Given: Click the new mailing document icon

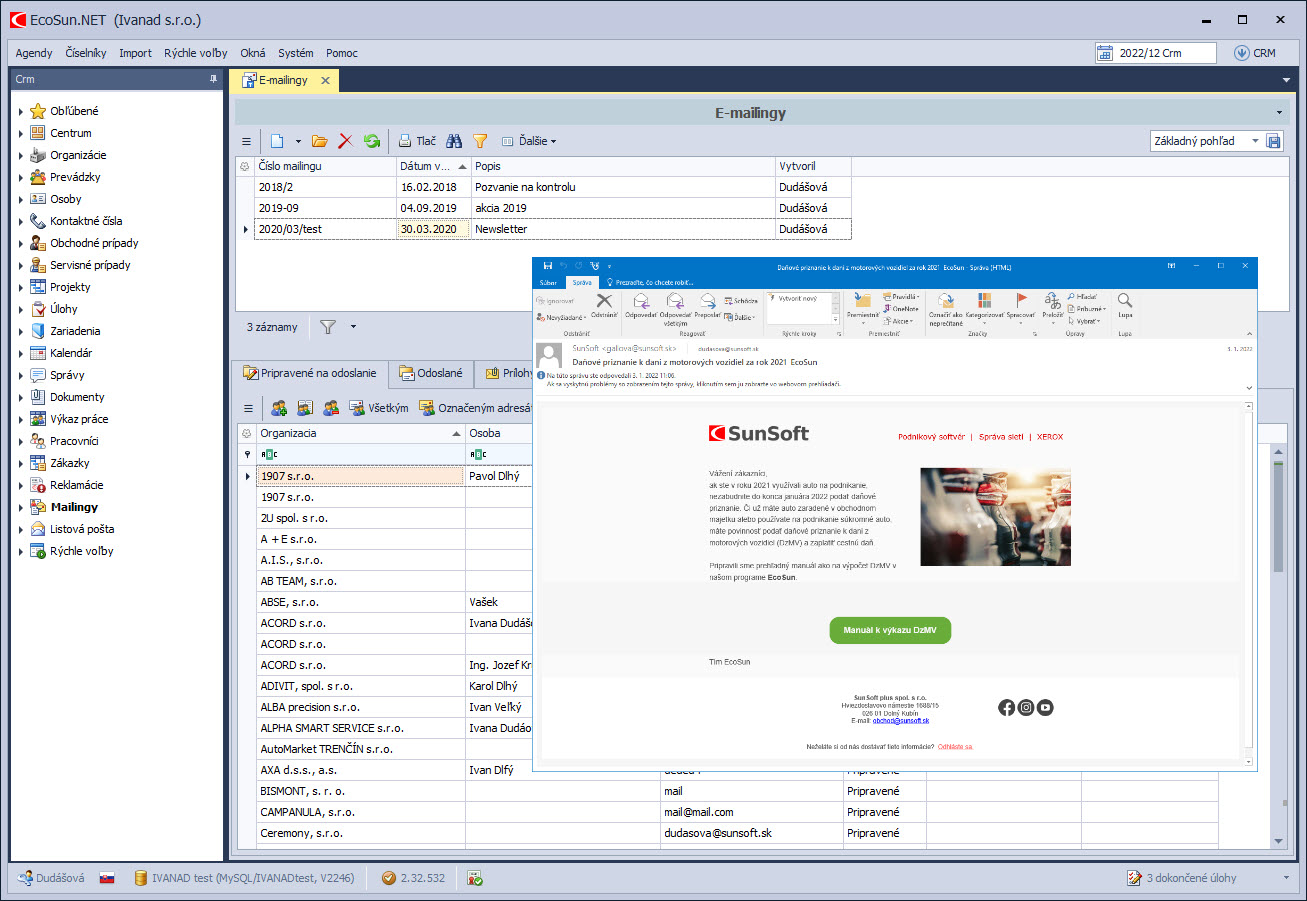Looking at the screenshot, I should [277, 141].
